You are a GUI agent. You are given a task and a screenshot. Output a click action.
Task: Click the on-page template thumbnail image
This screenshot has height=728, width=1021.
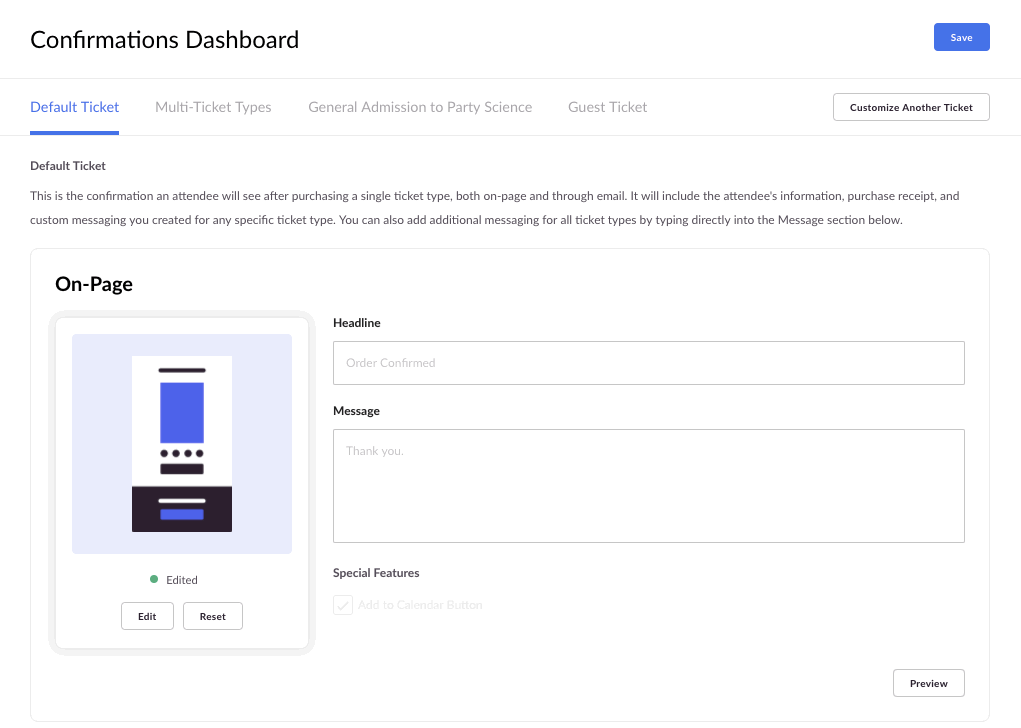coord(182,444)
